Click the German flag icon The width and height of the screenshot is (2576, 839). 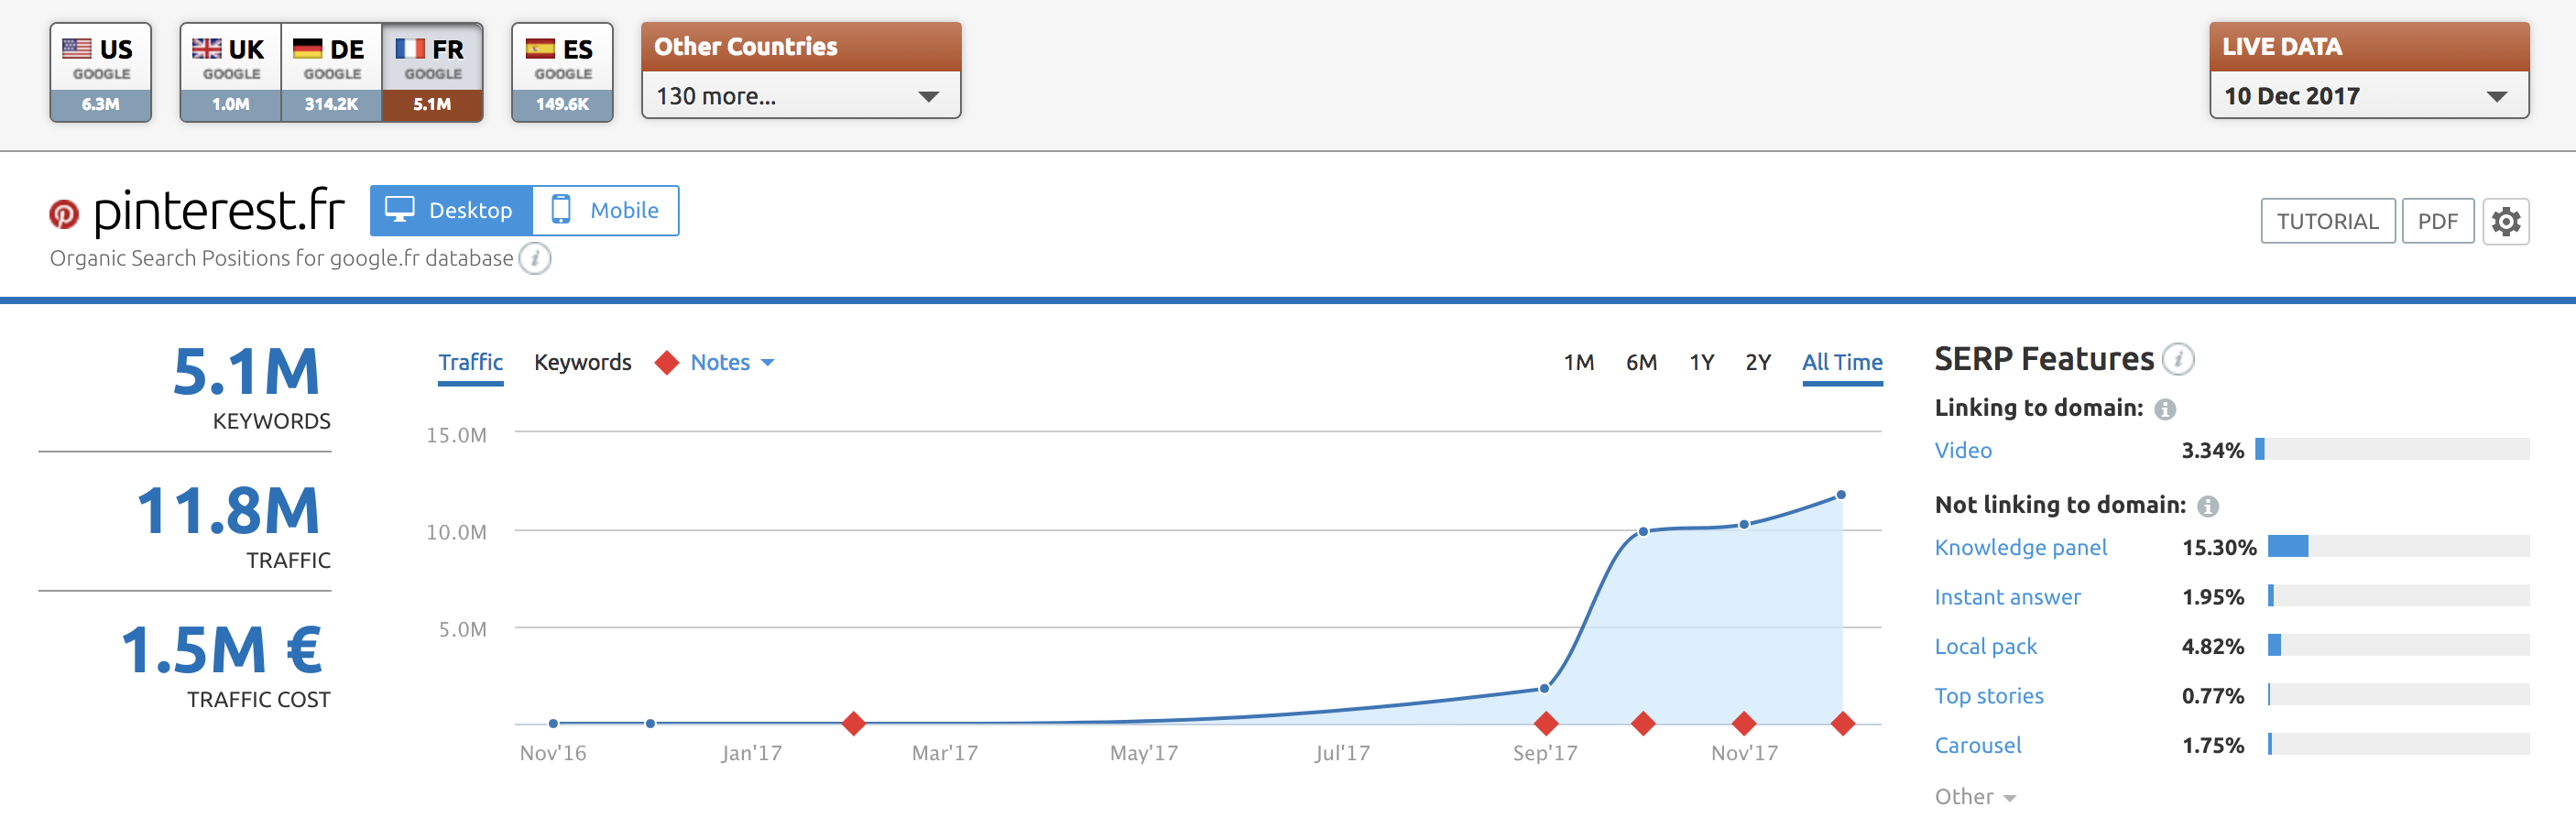308,48
